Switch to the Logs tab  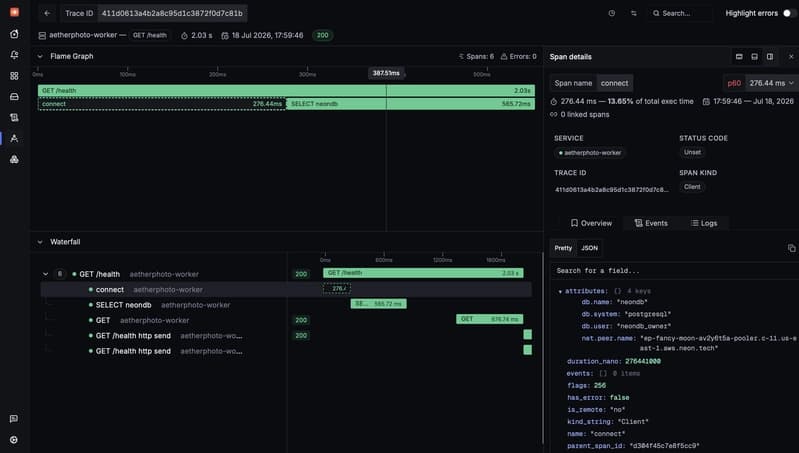tap(704, 223)
